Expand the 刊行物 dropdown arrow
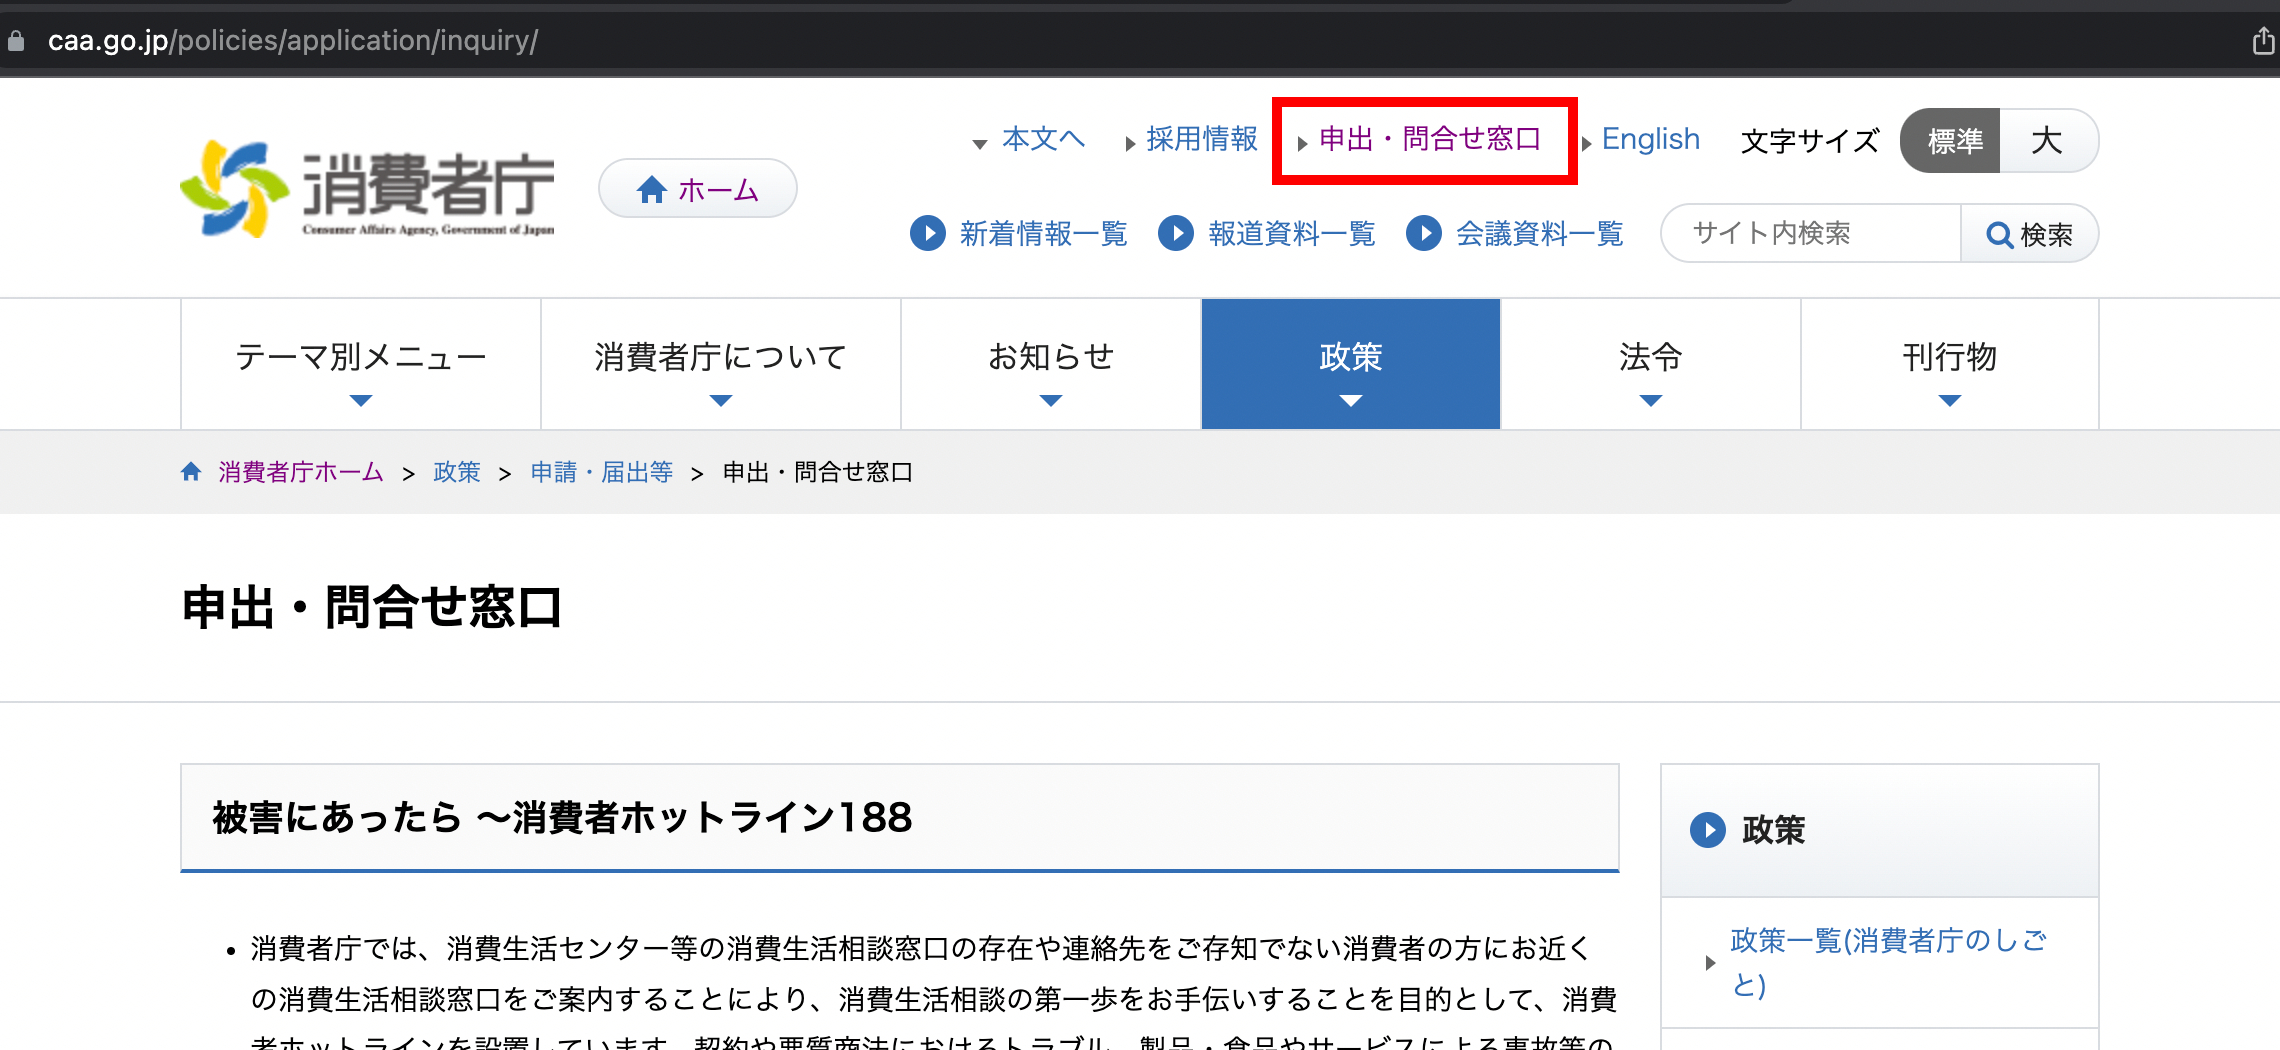Viewport: 2280px width, 1050px height. point(1949,399)
